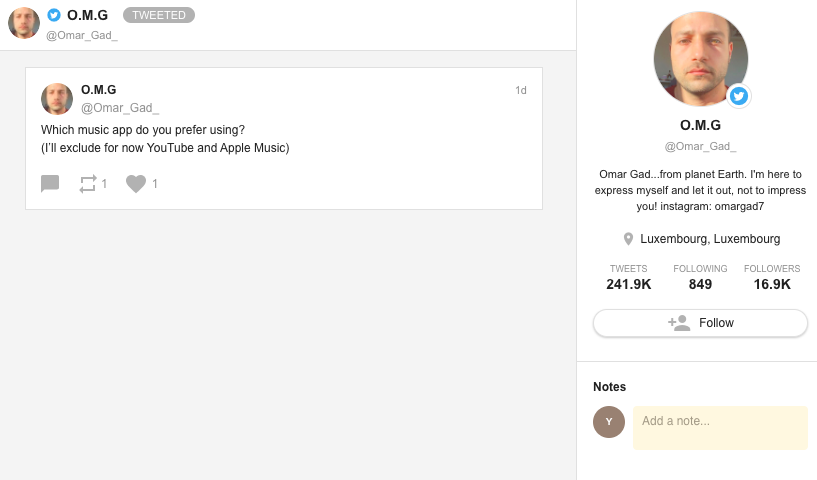Open the @Omar_Gad_ handle in tweet card
817x480 pixels.
[120, 108]
